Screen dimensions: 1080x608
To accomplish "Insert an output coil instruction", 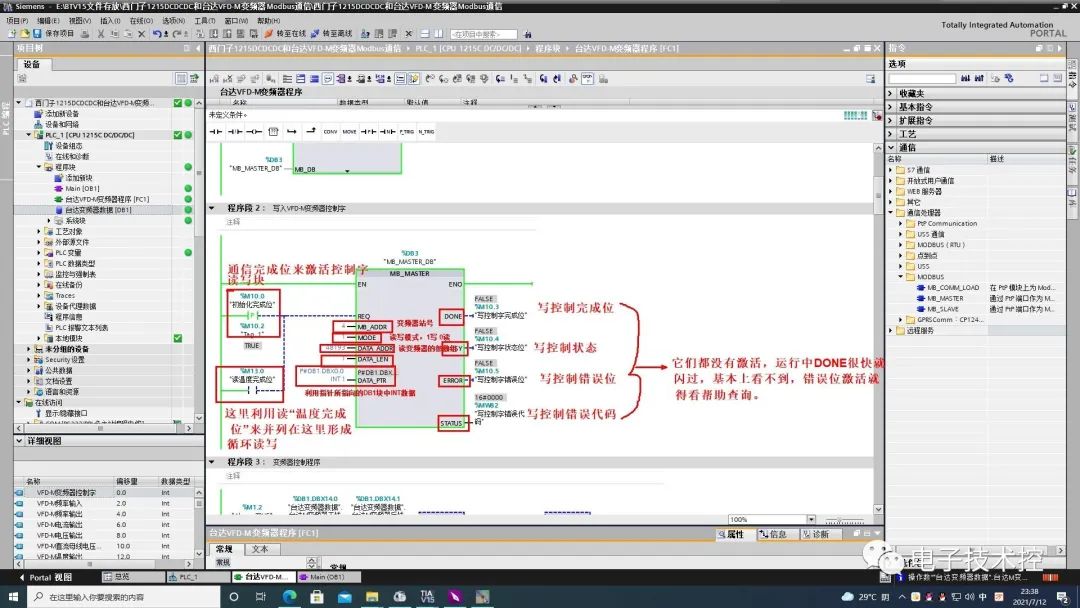I will point(254,132).
